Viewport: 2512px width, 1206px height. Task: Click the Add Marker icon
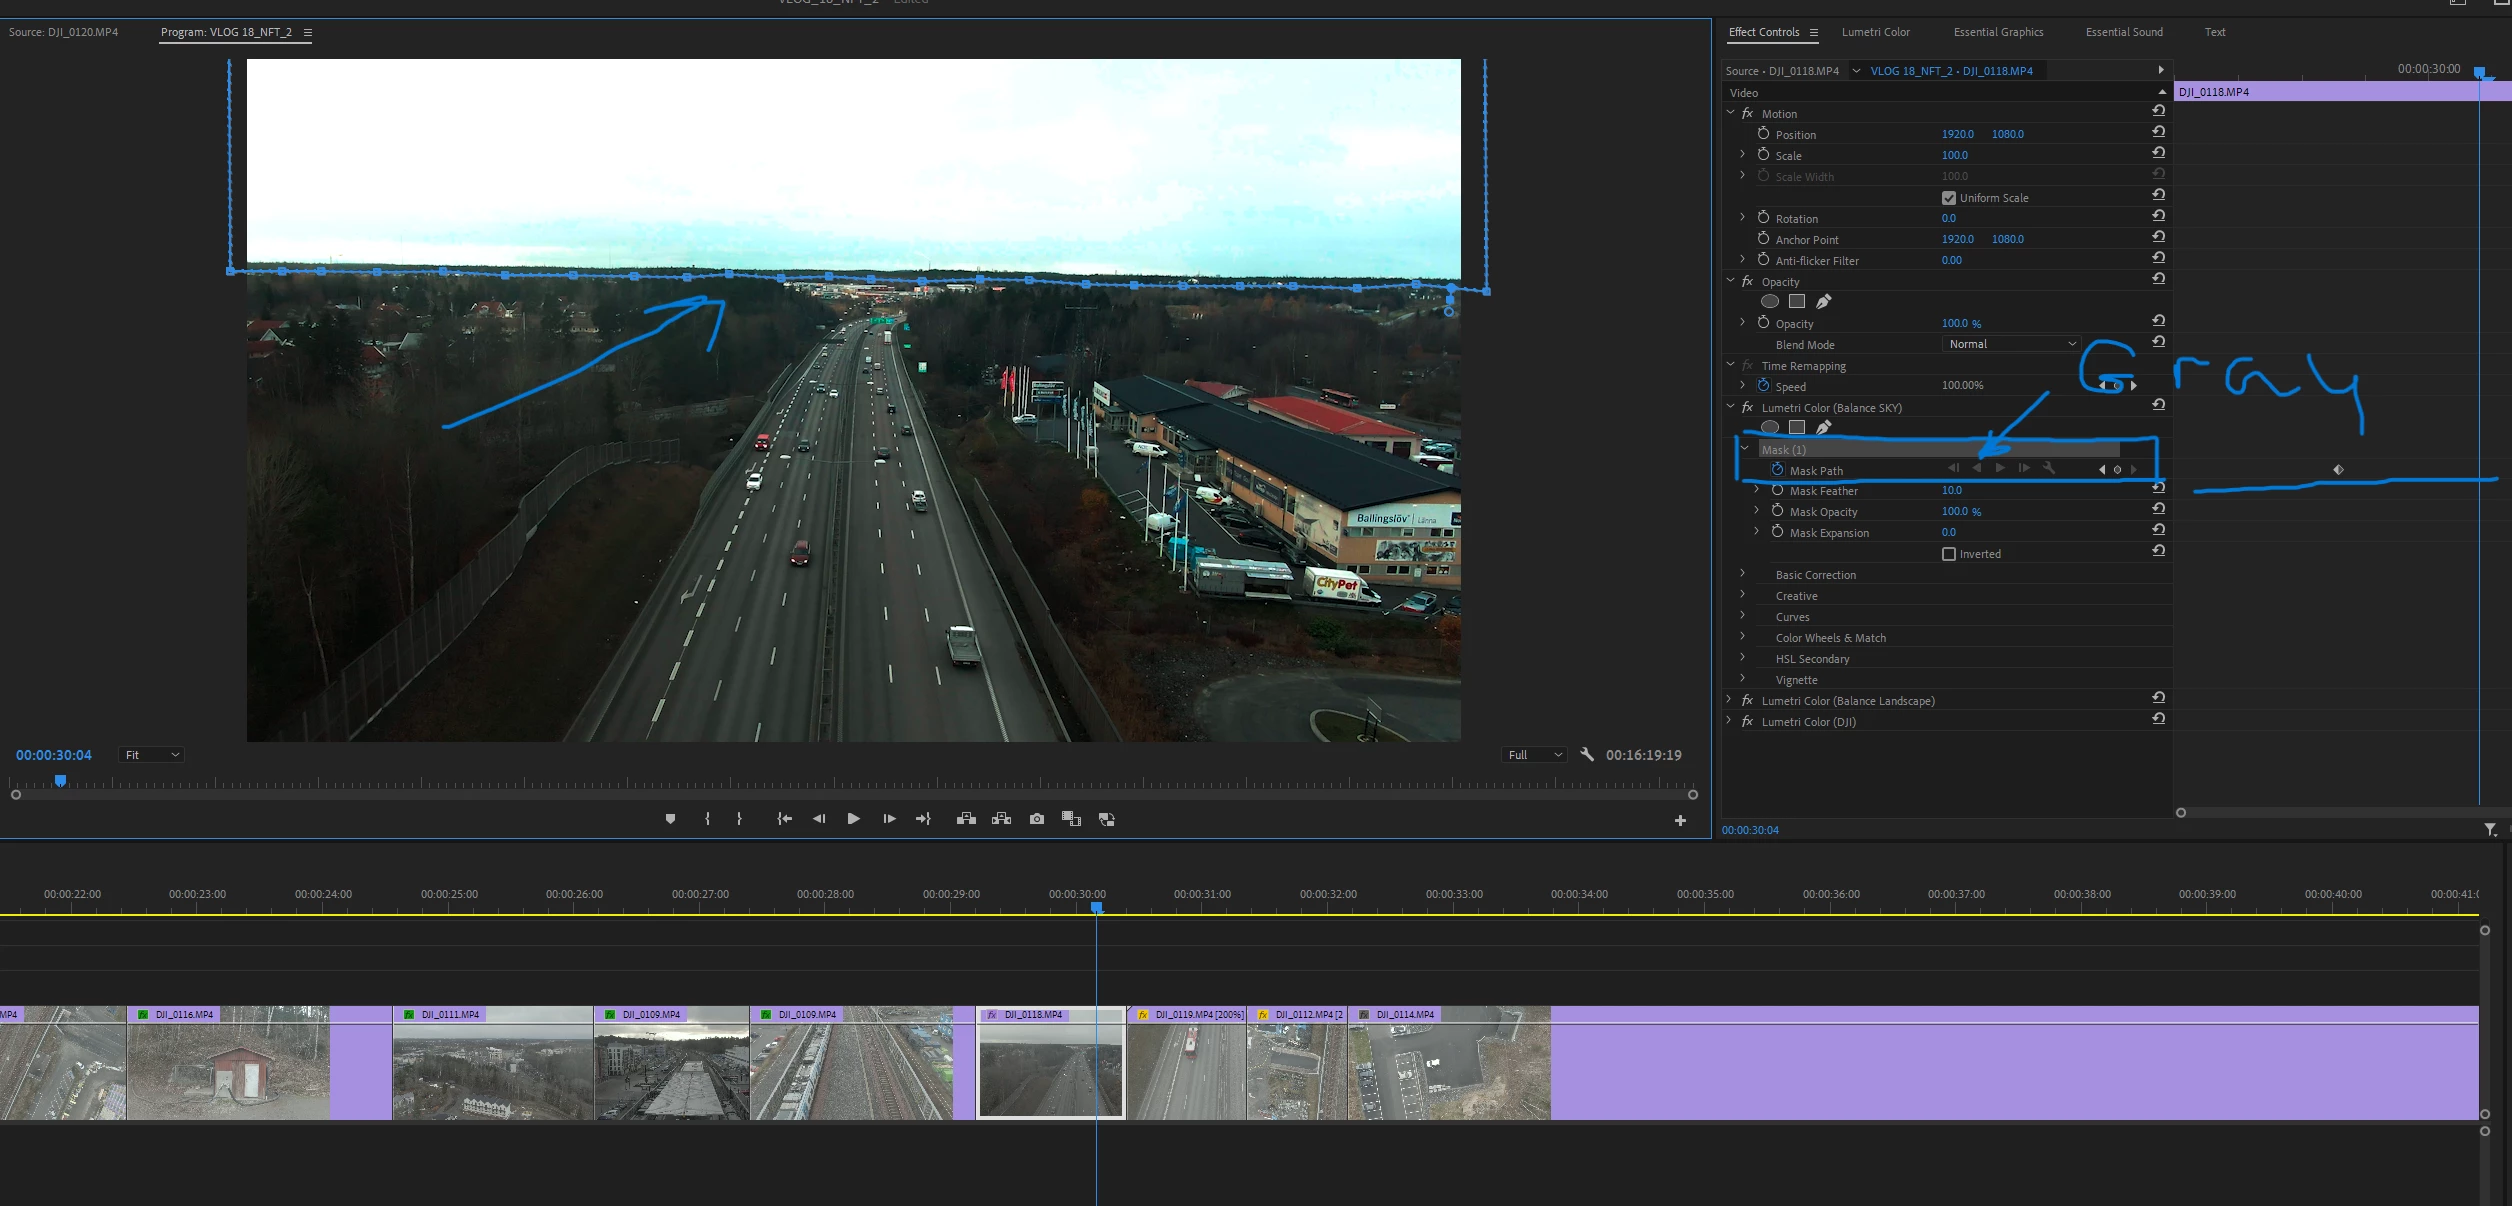click(670, 819)
